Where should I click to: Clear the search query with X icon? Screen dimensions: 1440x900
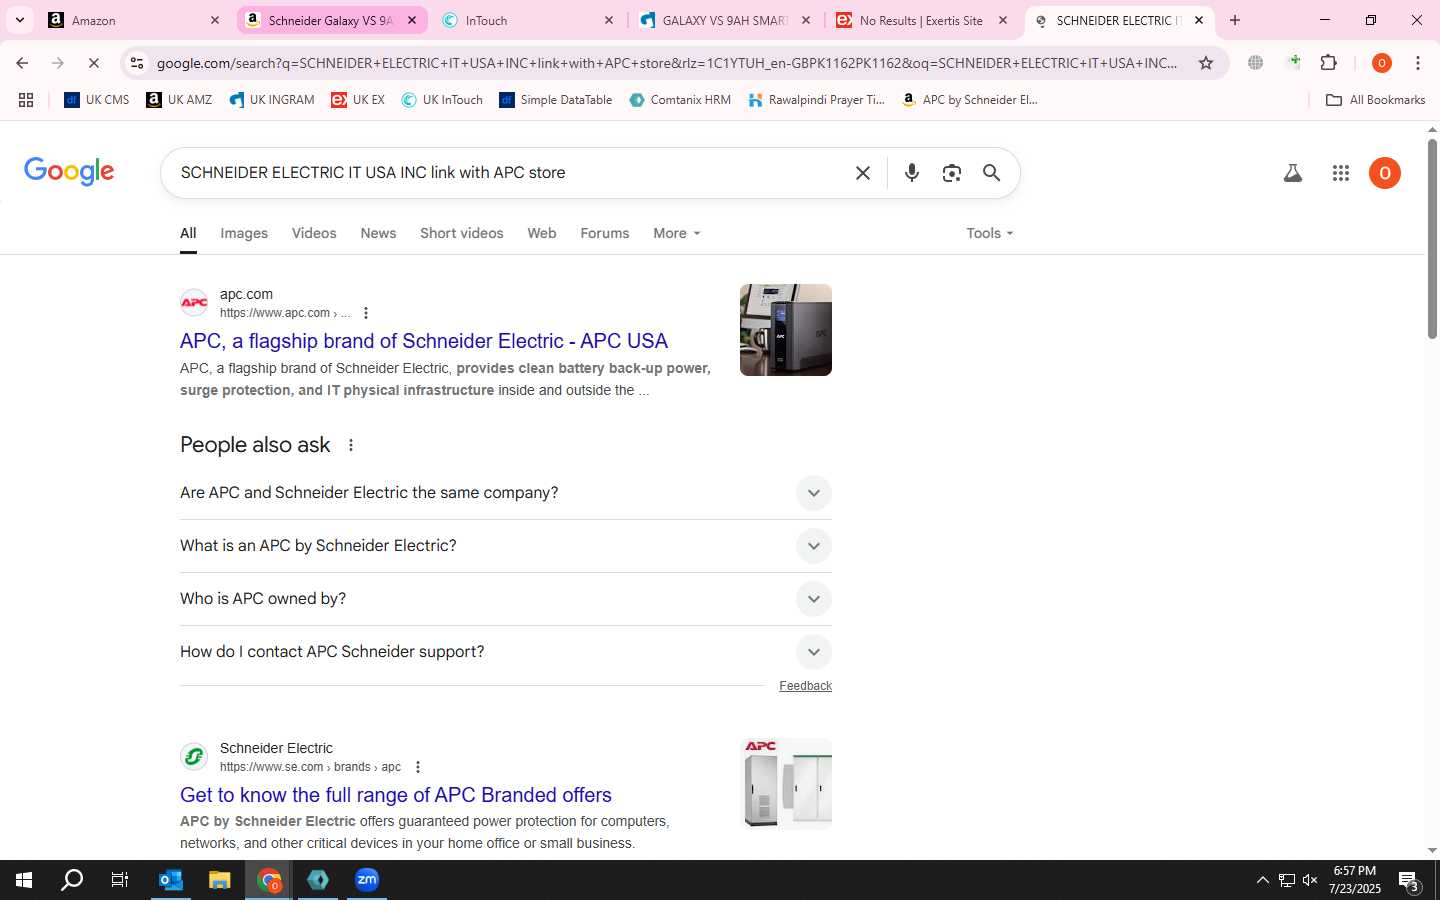(x=863, y=173)
